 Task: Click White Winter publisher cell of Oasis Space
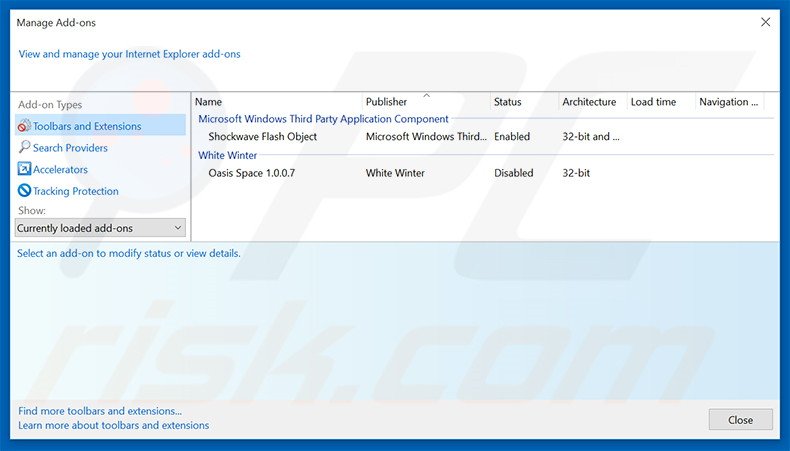pyautogui.click(x=395, y=173)
